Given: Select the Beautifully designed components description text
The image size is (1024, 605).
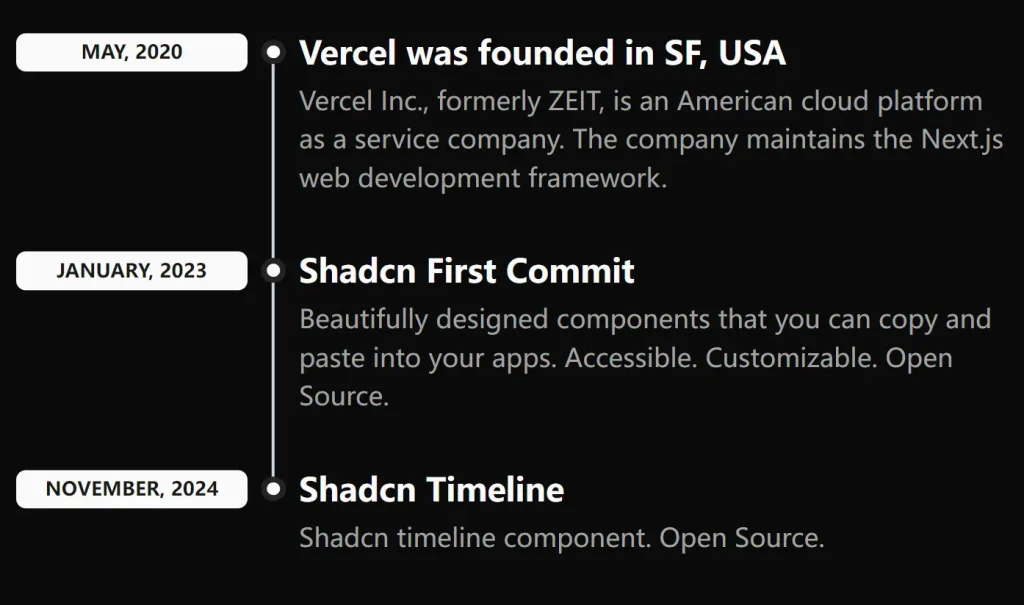Looking at the screenshot, I should 645,357.
